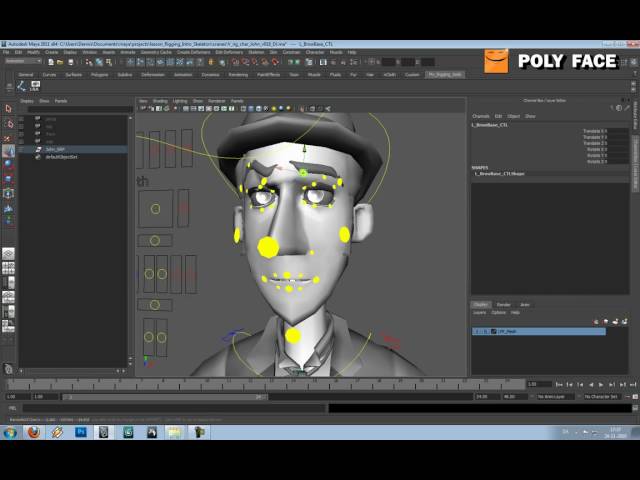Click the New Scene icon
The image size is (640, 480).
51,62
